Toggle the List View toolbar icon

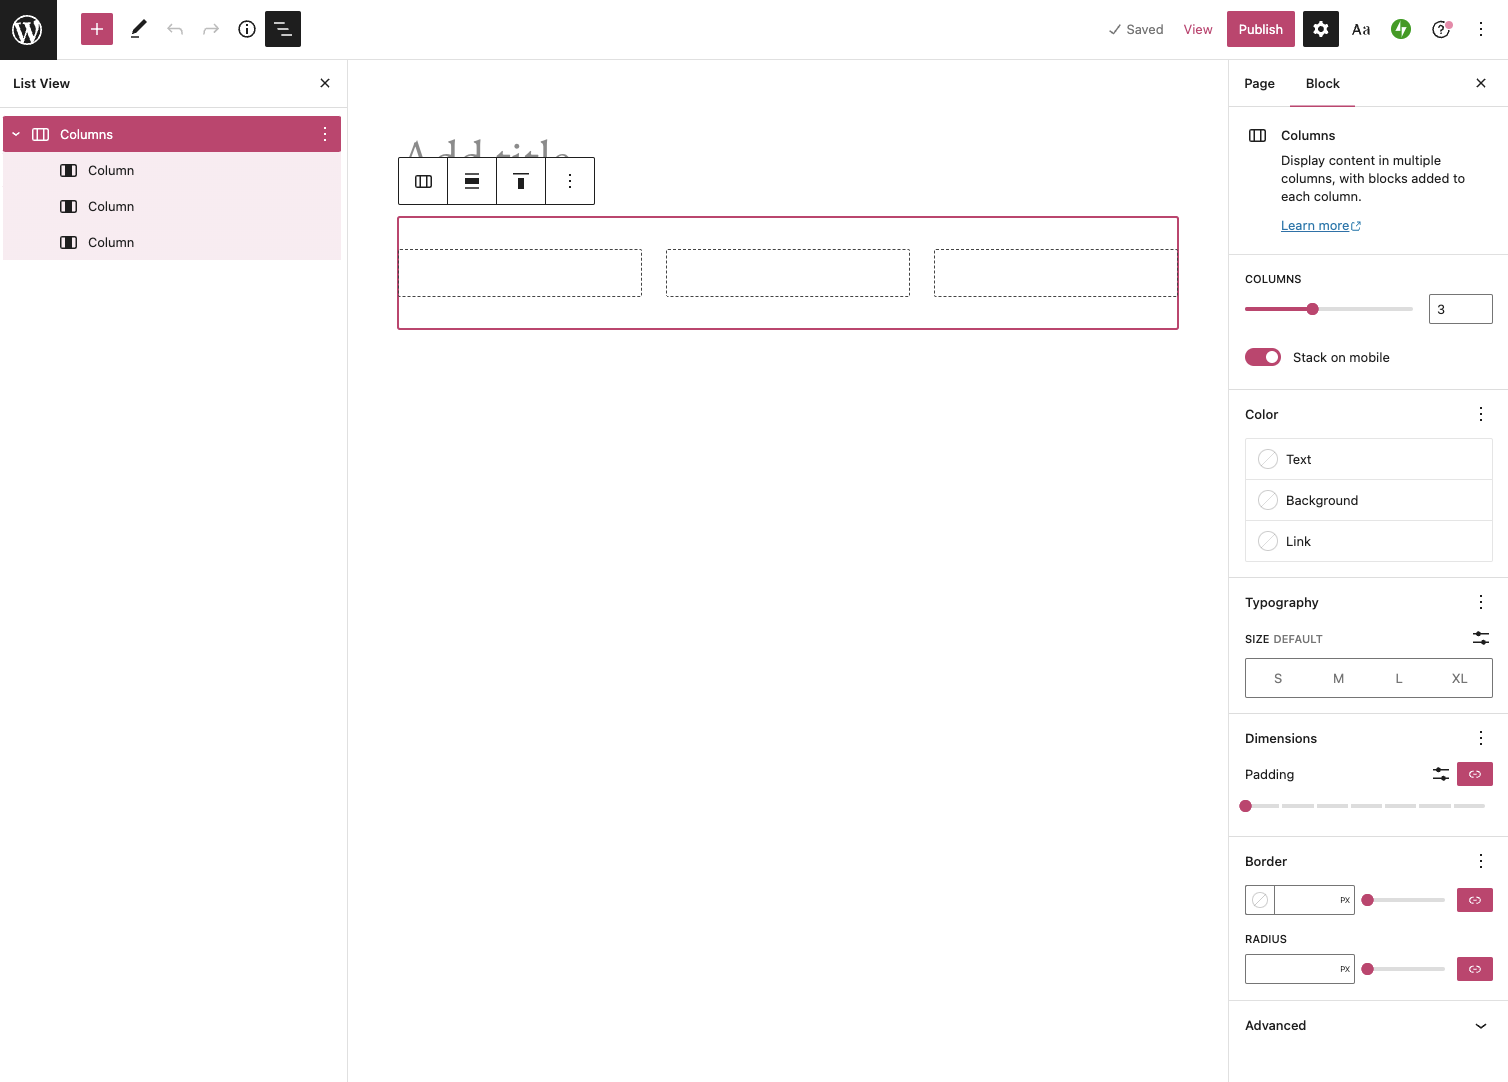tap(283, 29)
